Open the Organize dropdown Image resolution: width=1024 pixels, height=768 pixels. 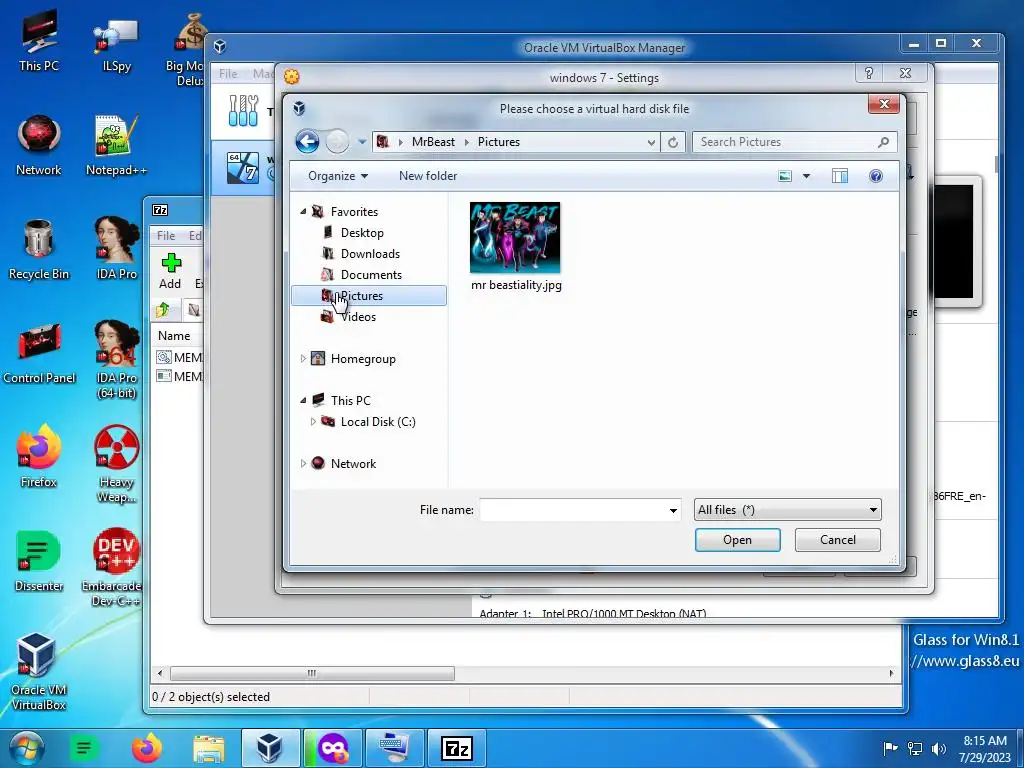click(338, 176)
